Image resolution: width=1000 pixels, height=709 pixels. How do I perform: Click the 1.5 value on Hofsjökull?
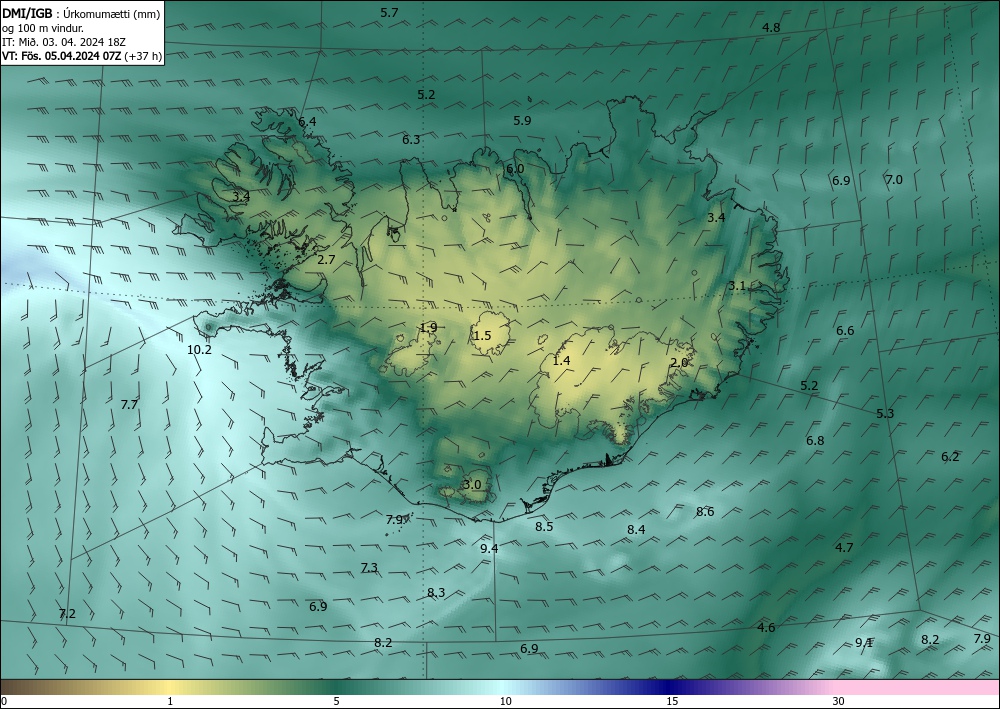pyautogui.click(x=483, y=335)
